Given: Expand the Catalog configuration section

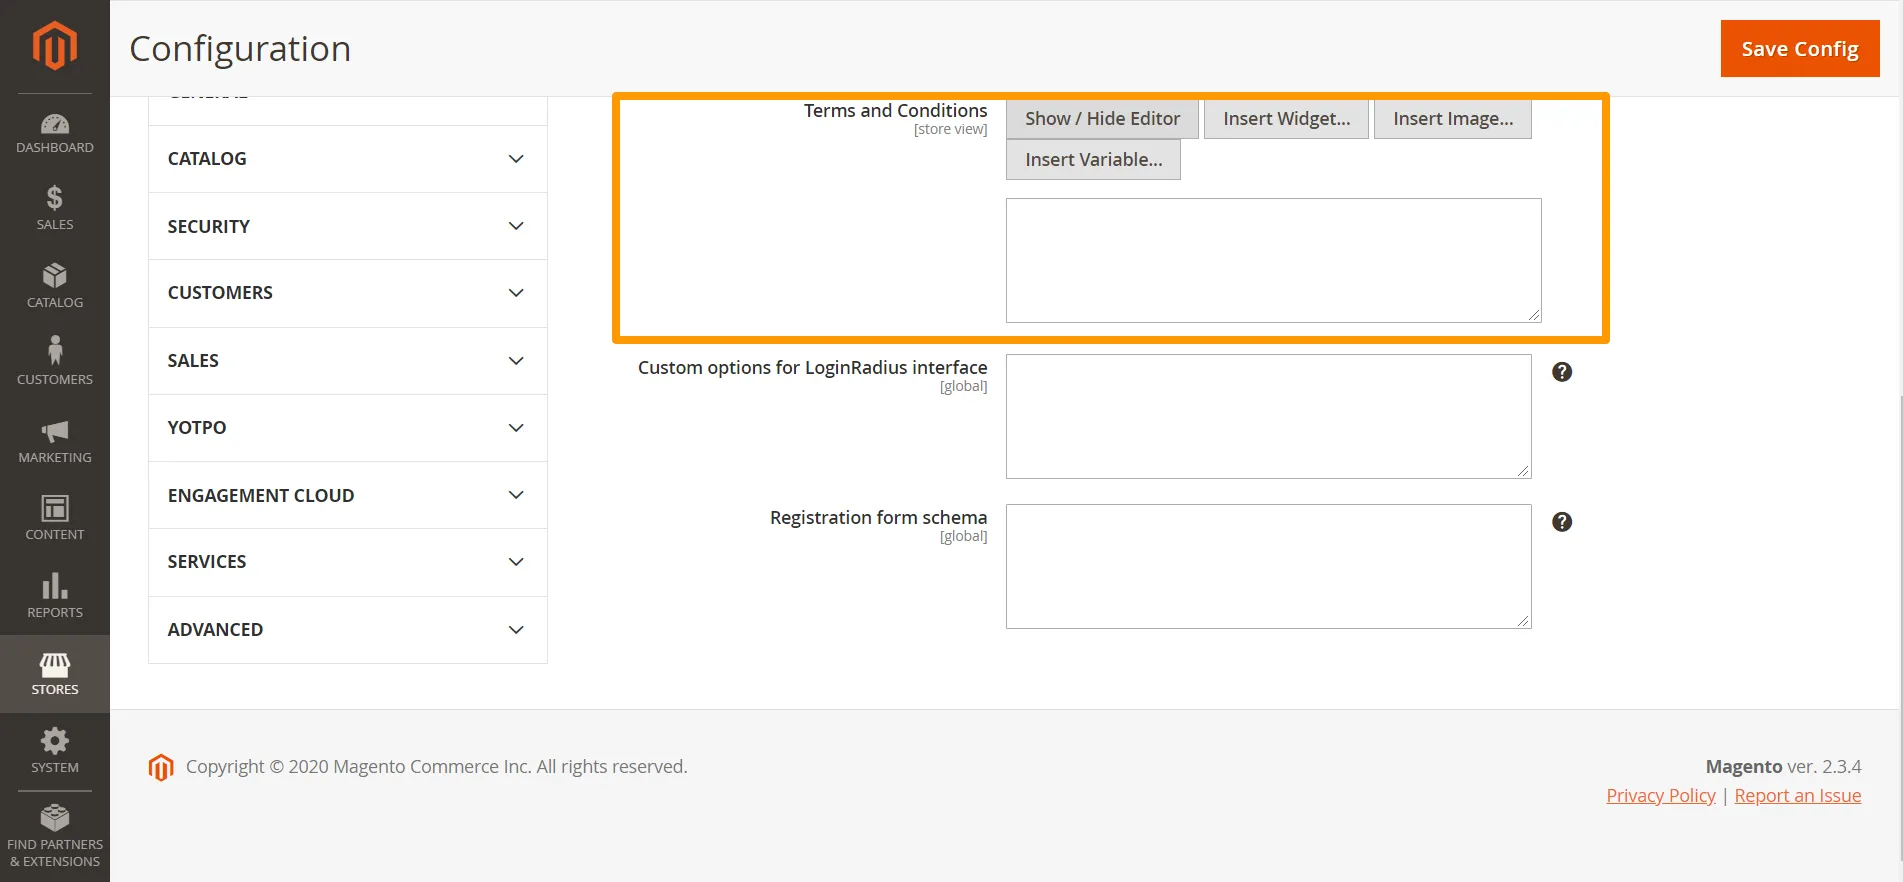Looking at the screenshot, I should pyautogui.click(x=347, y=159).
